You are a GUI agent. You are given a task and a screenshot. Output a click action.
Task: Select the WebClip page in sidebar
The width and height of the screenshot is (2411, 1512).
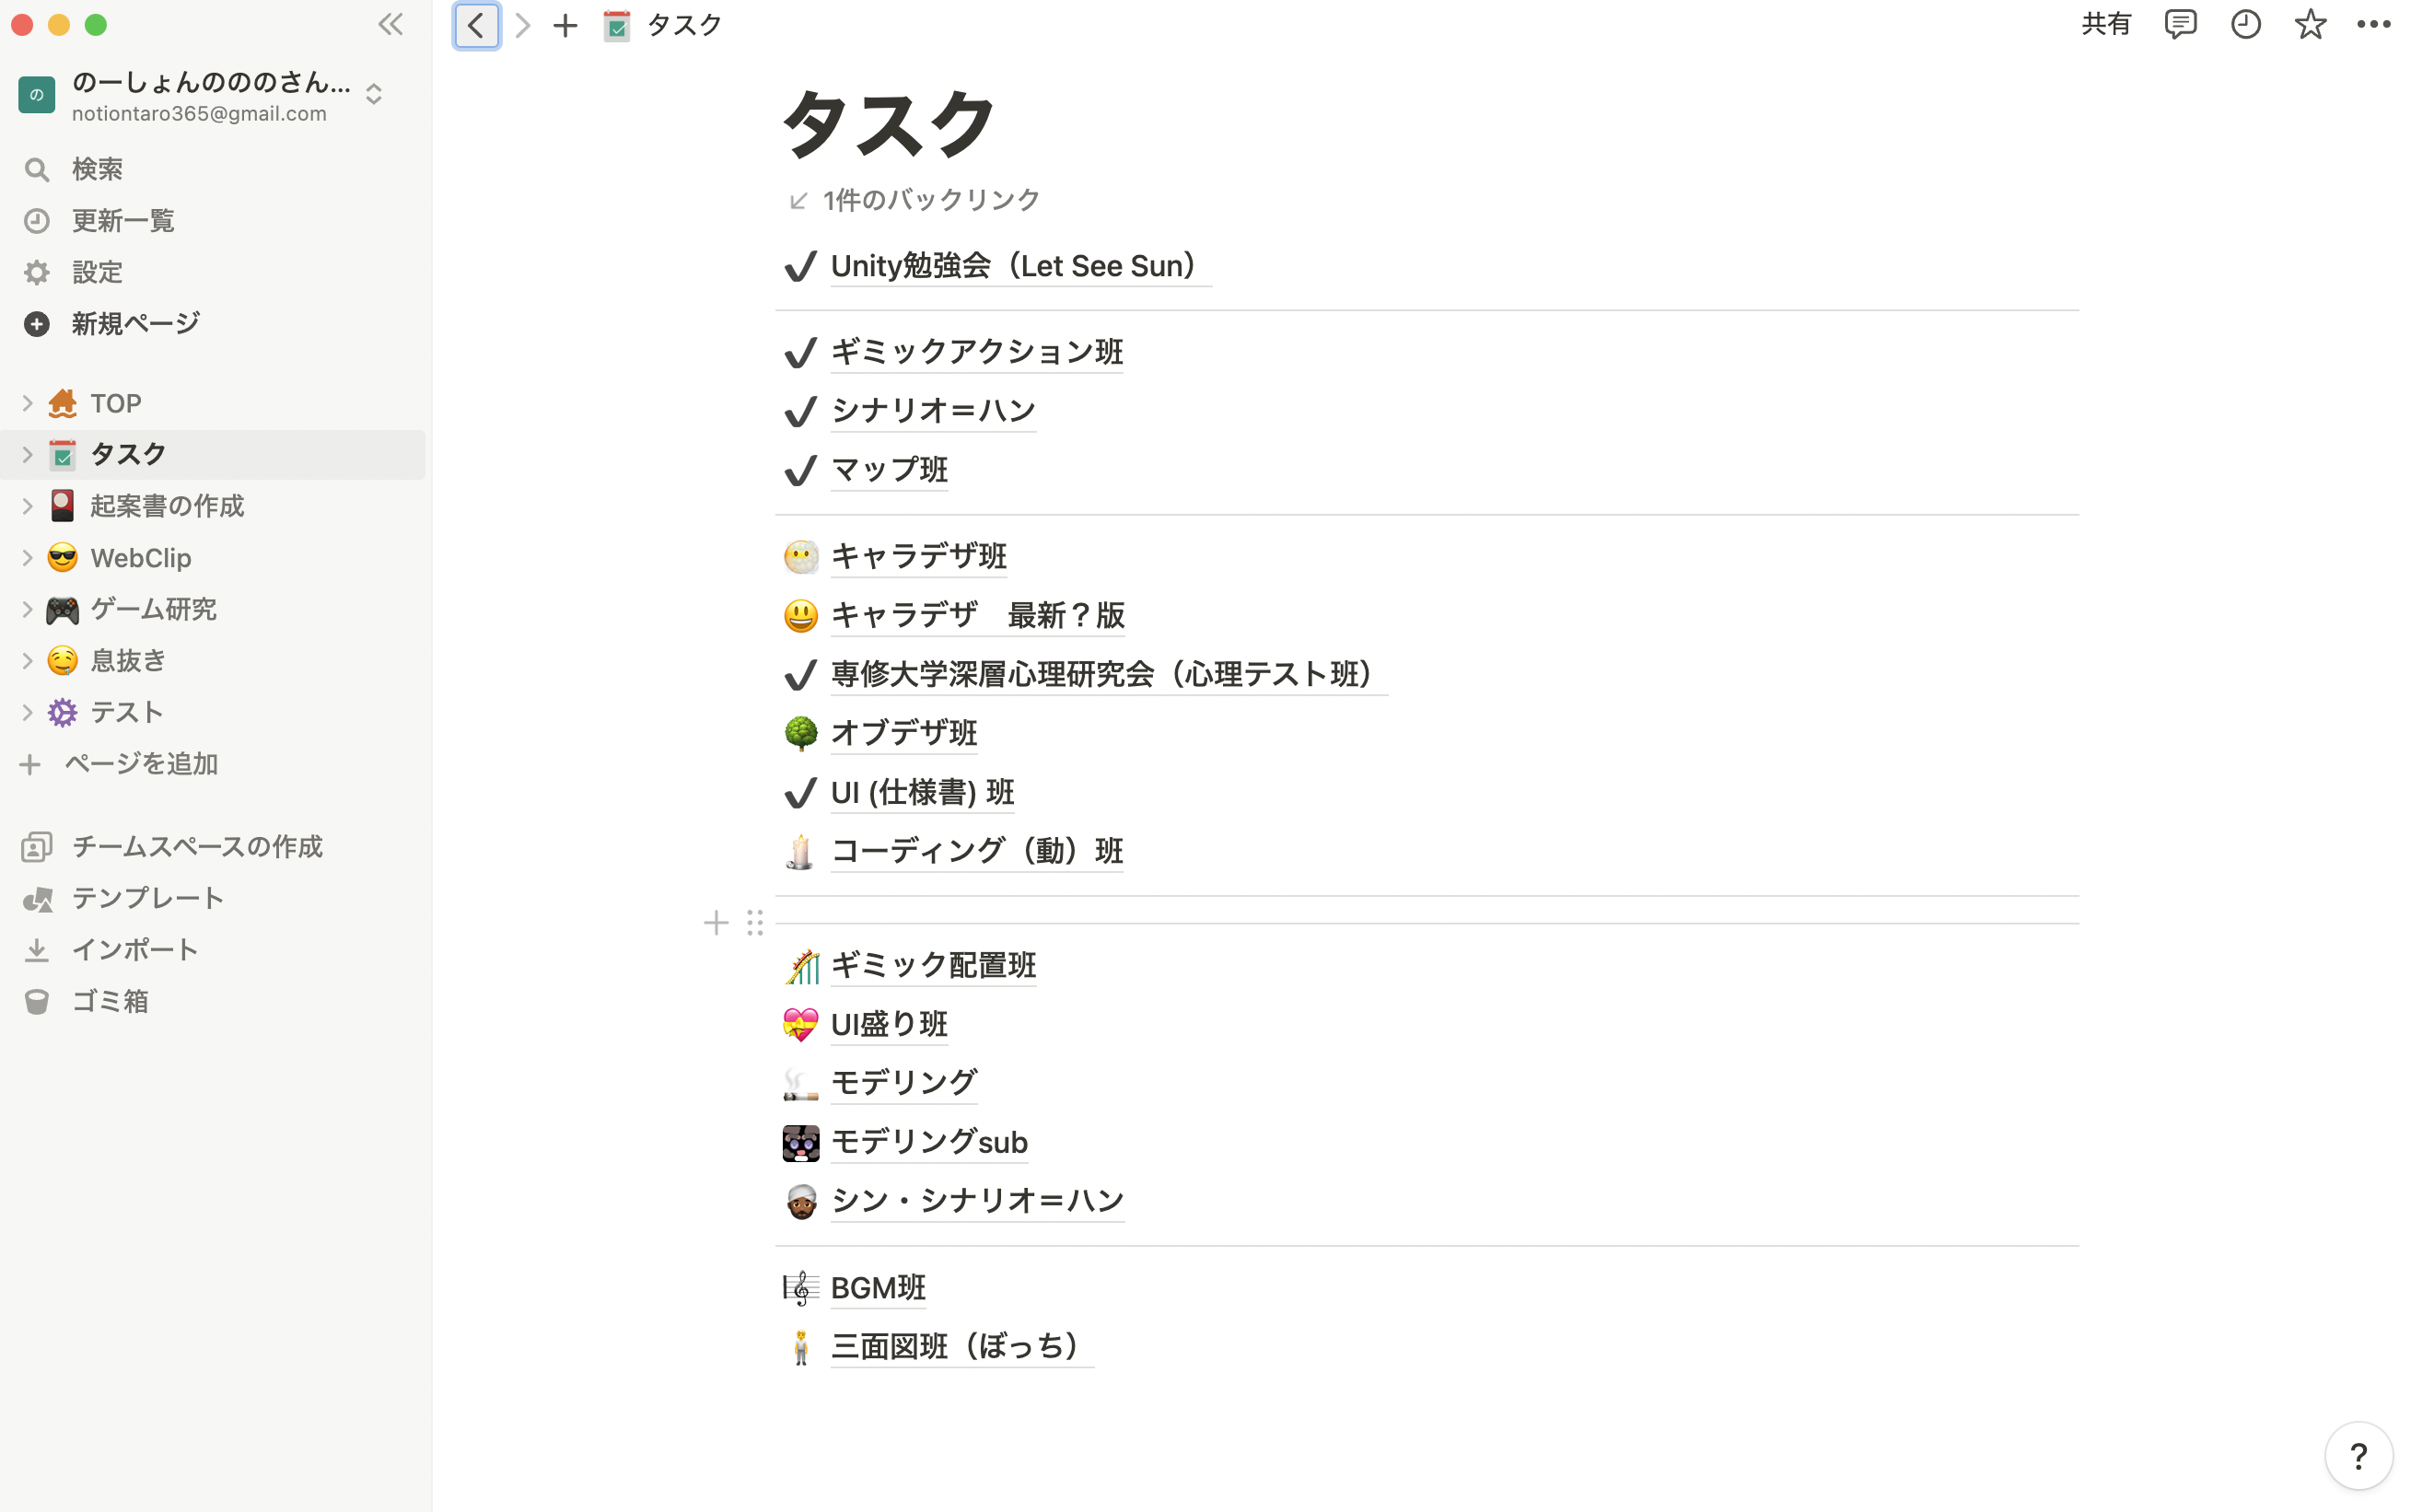[140, 558]
